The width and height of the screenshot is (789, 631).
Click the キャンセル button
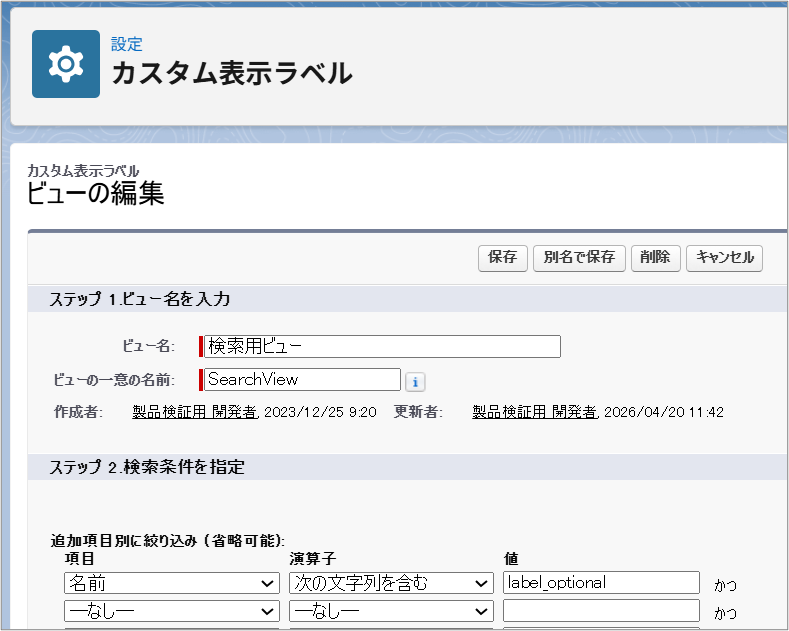tap(724, 258)
